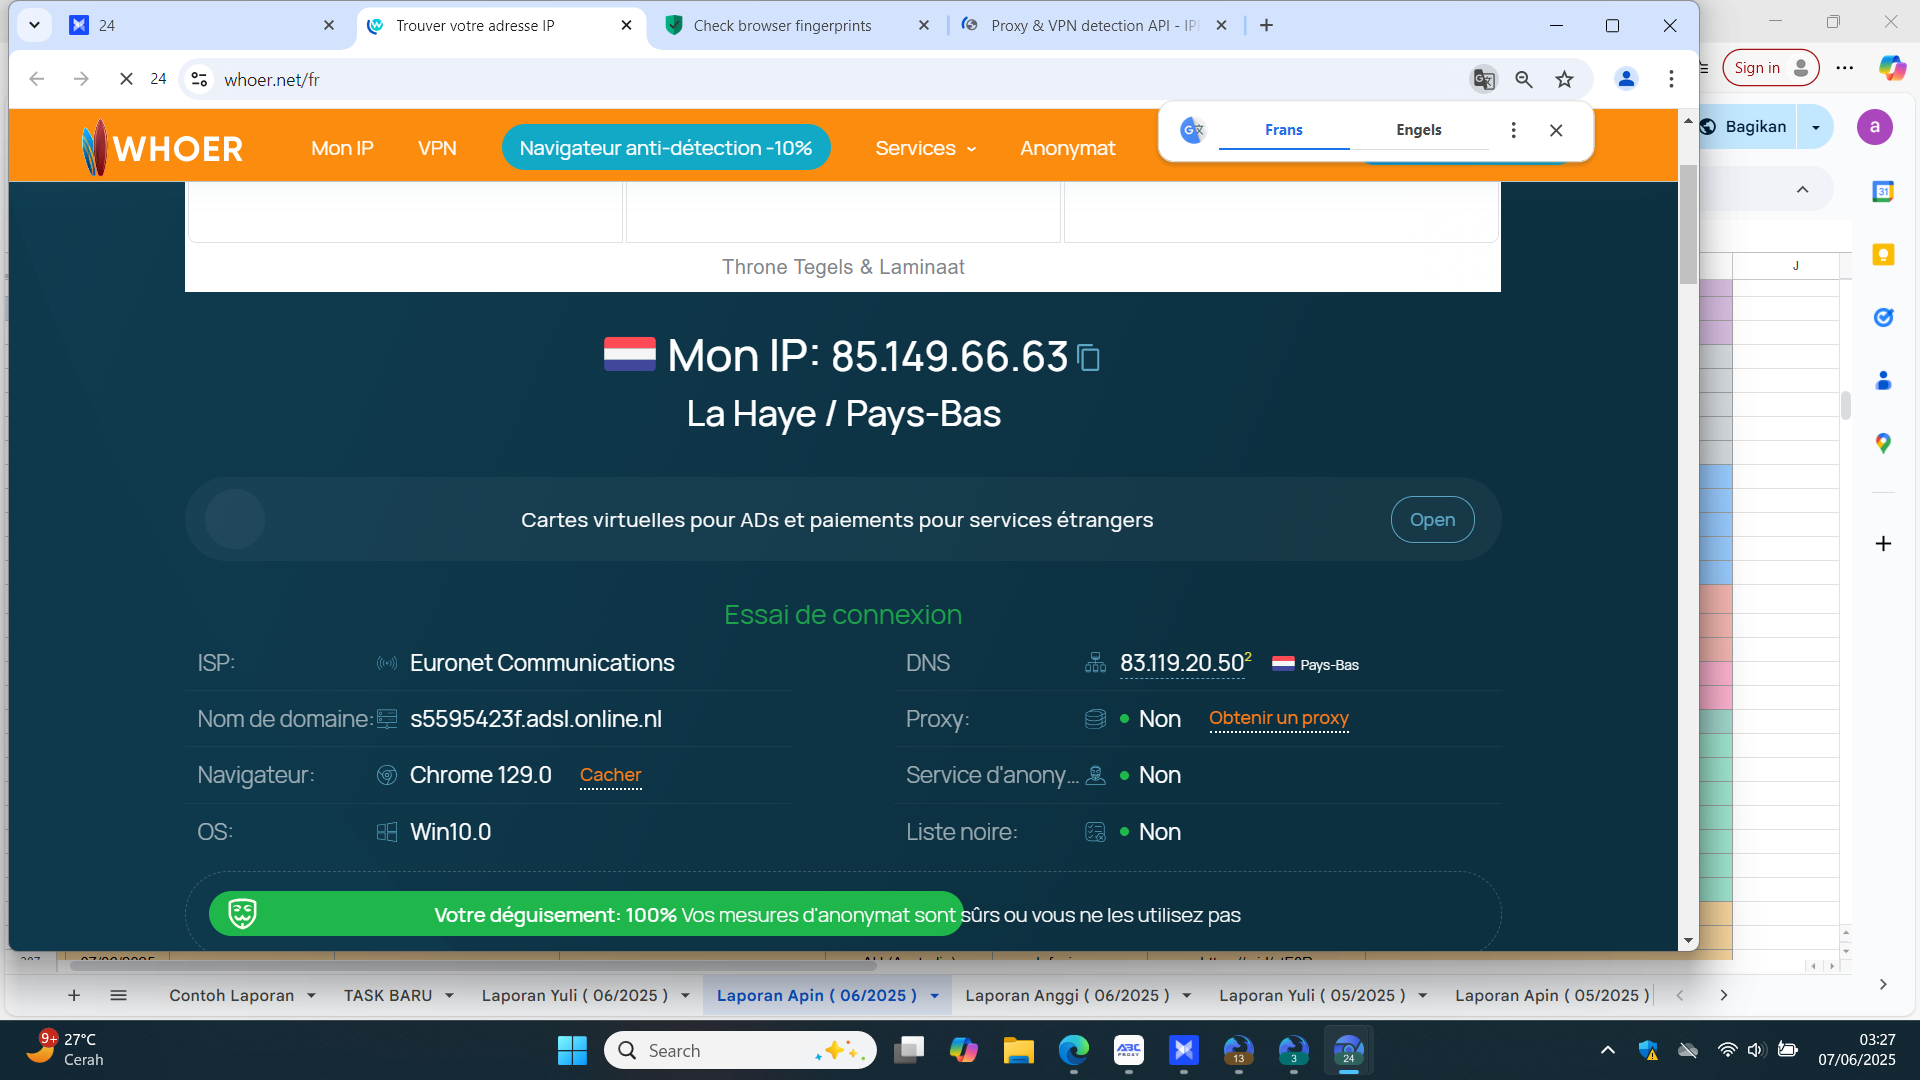Image resolution: width=1920 pixels, height=1080 pixels.
Task: Open the Chrome profile avatar
Action: (x=1626, y=79)
